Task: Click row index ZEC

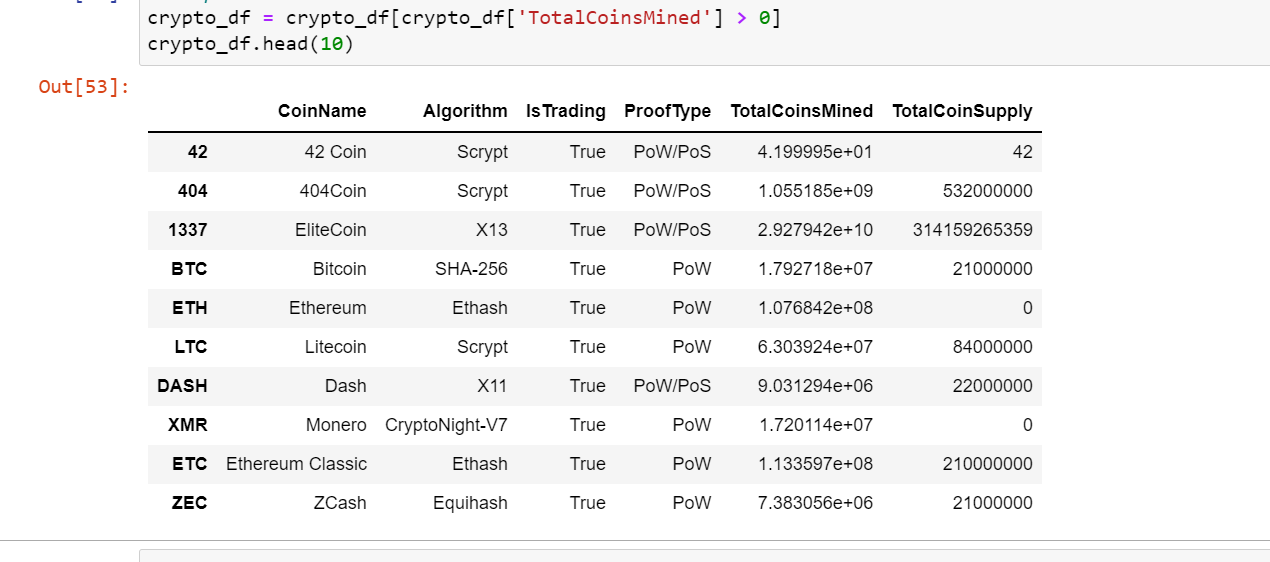Action: coord(189,503)
